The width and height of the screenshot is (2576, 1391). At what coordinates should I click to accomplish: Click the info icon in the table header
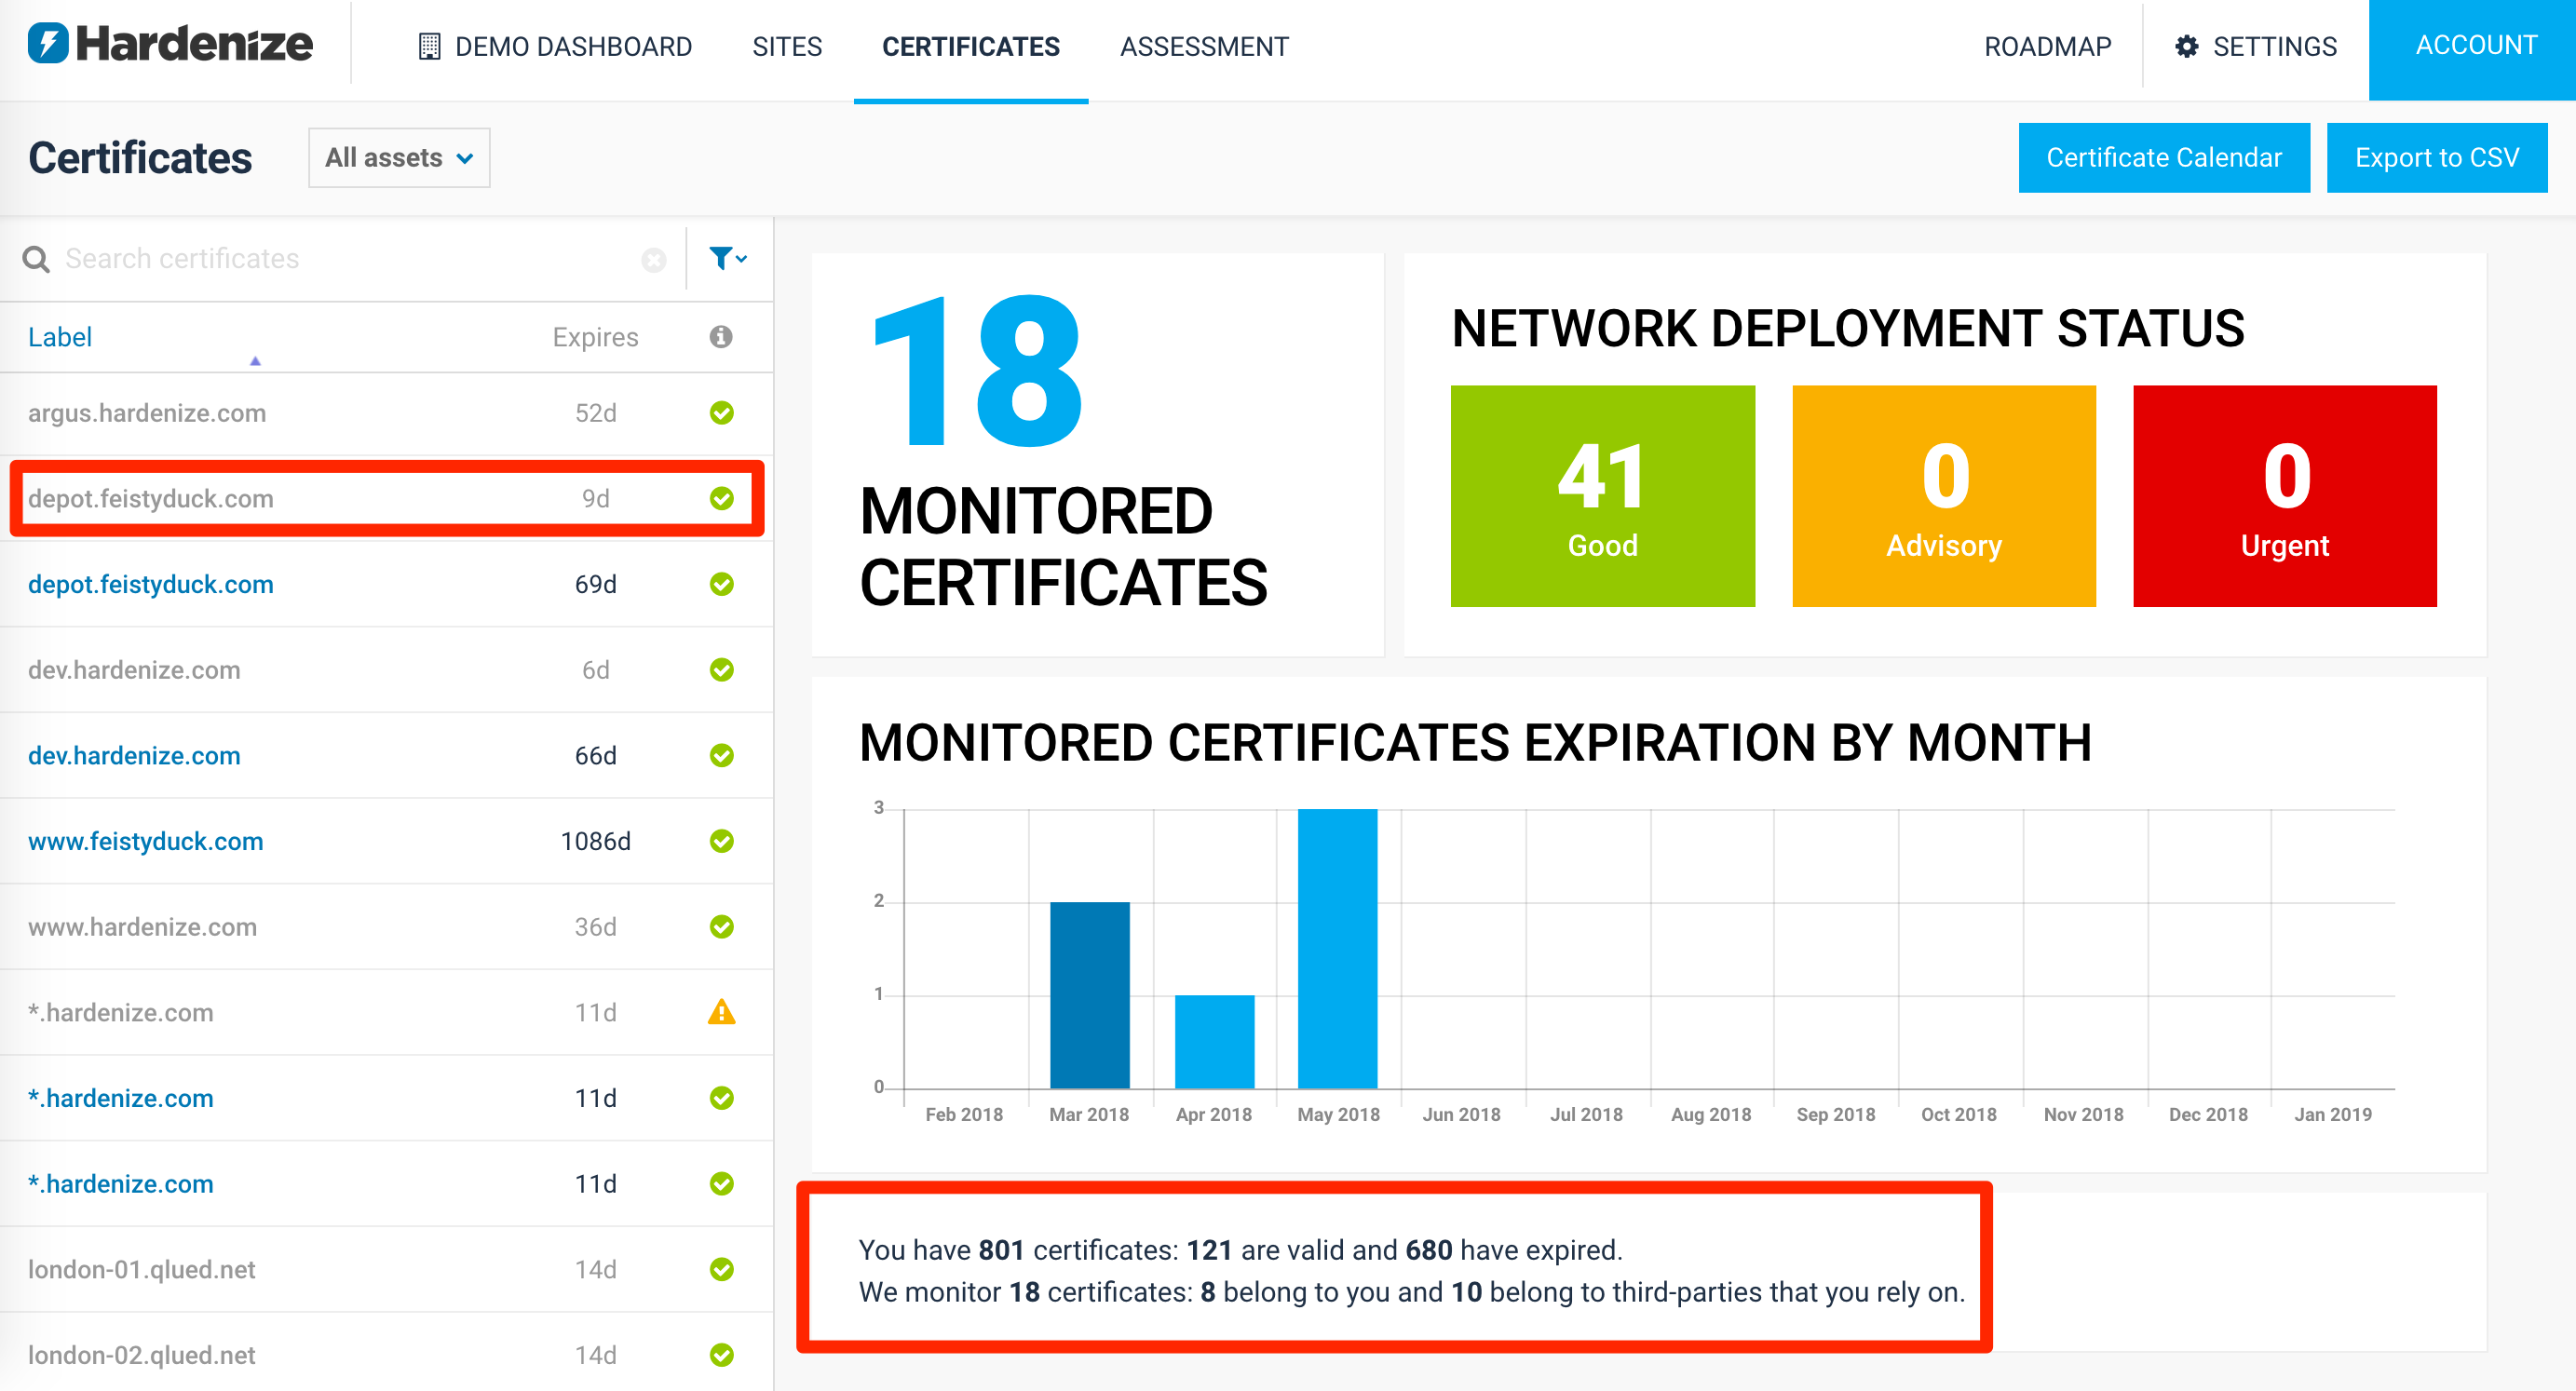pos(721,337)
